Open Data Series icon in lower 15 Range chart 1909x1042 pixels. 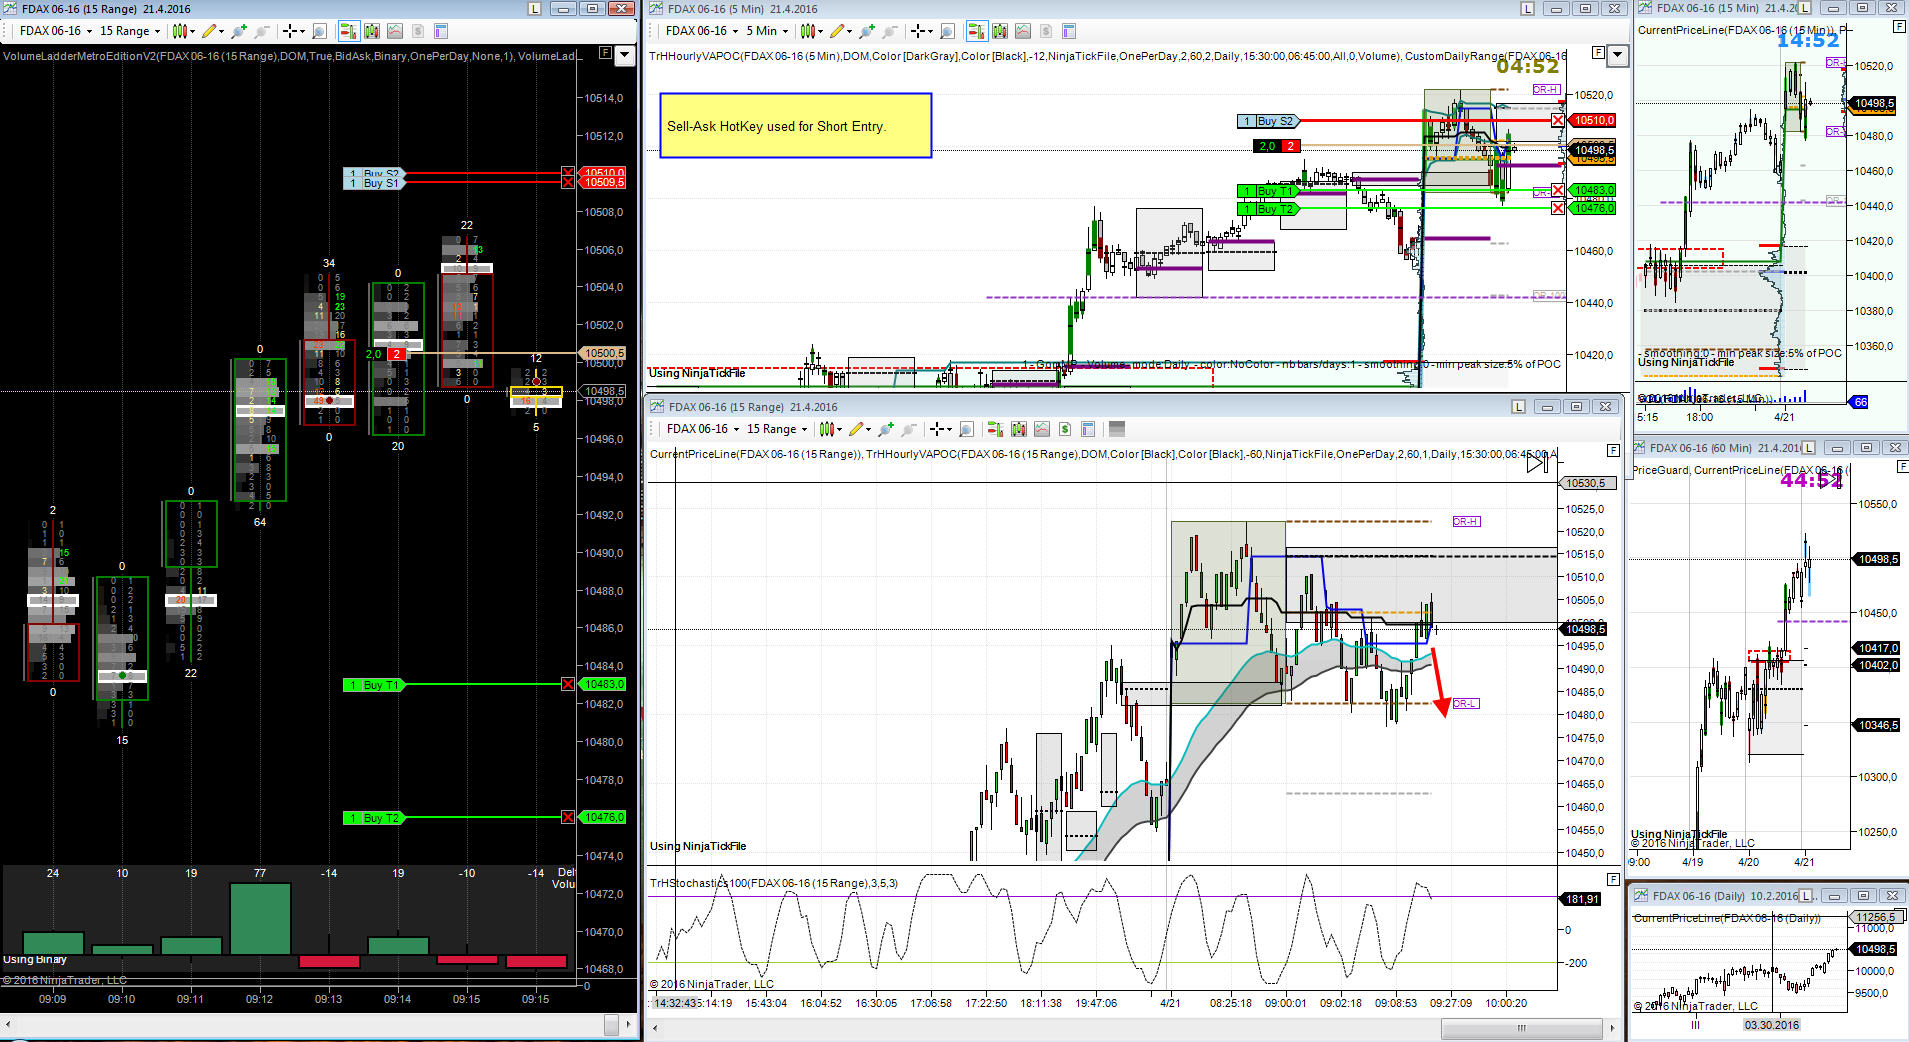coord(1018,429)
